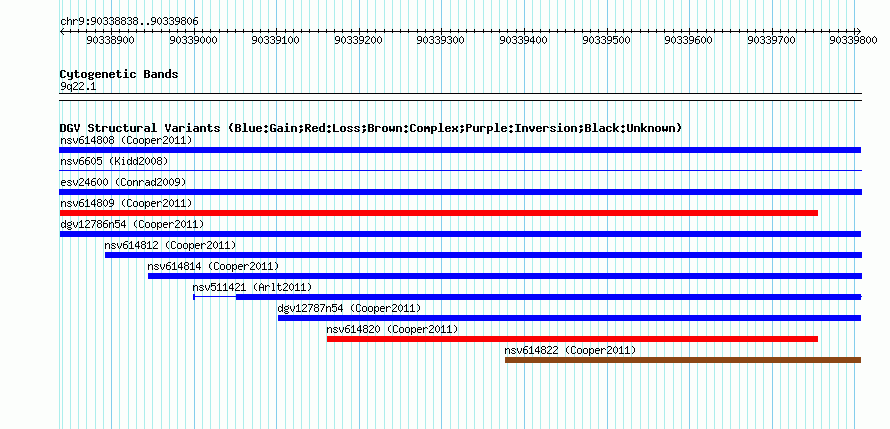Click the chr9:90338838..90339806 region label
Image resolution: width=890 pixels, height=429 pixels.
click(129, 22)
